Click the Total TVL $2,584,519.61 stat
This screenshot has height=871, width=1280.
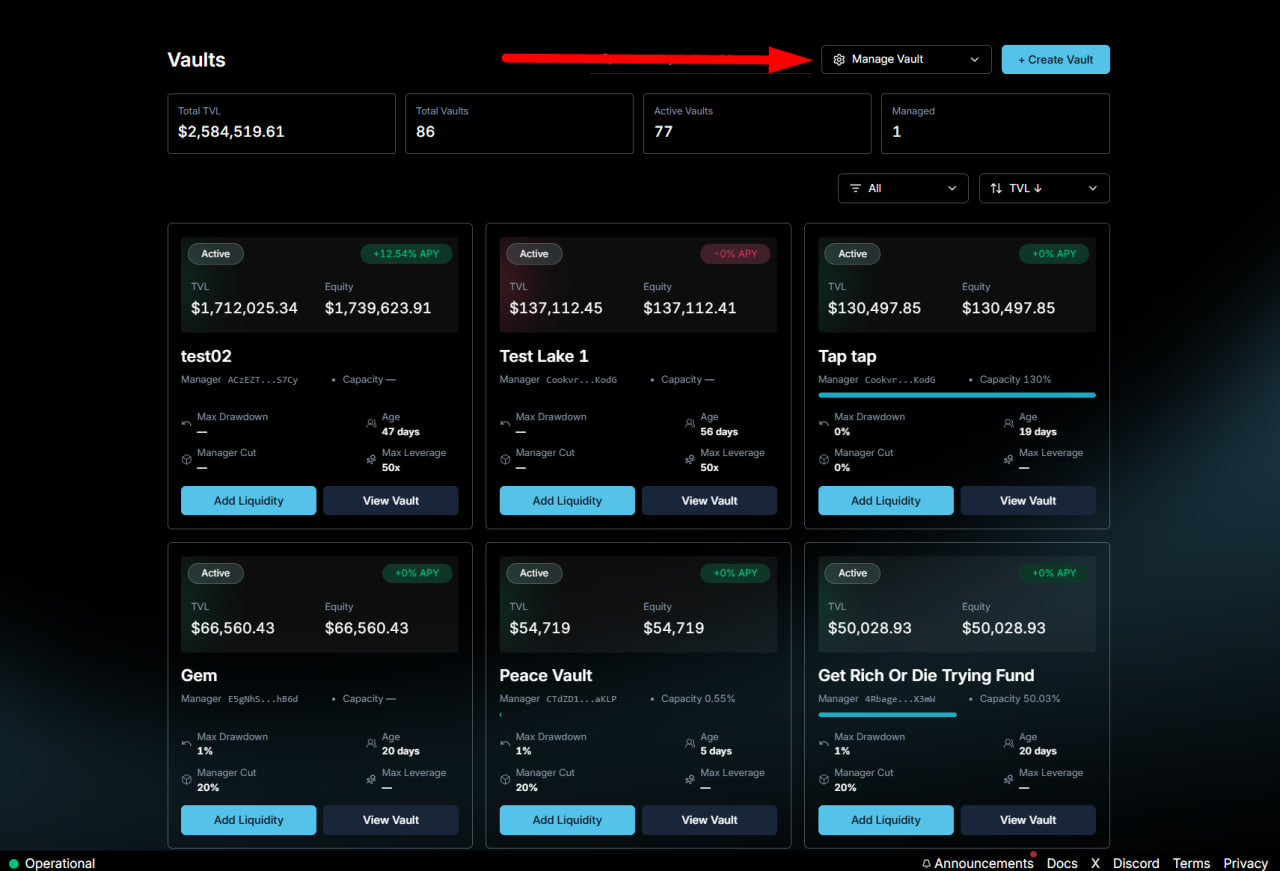(x=281, y=124)
